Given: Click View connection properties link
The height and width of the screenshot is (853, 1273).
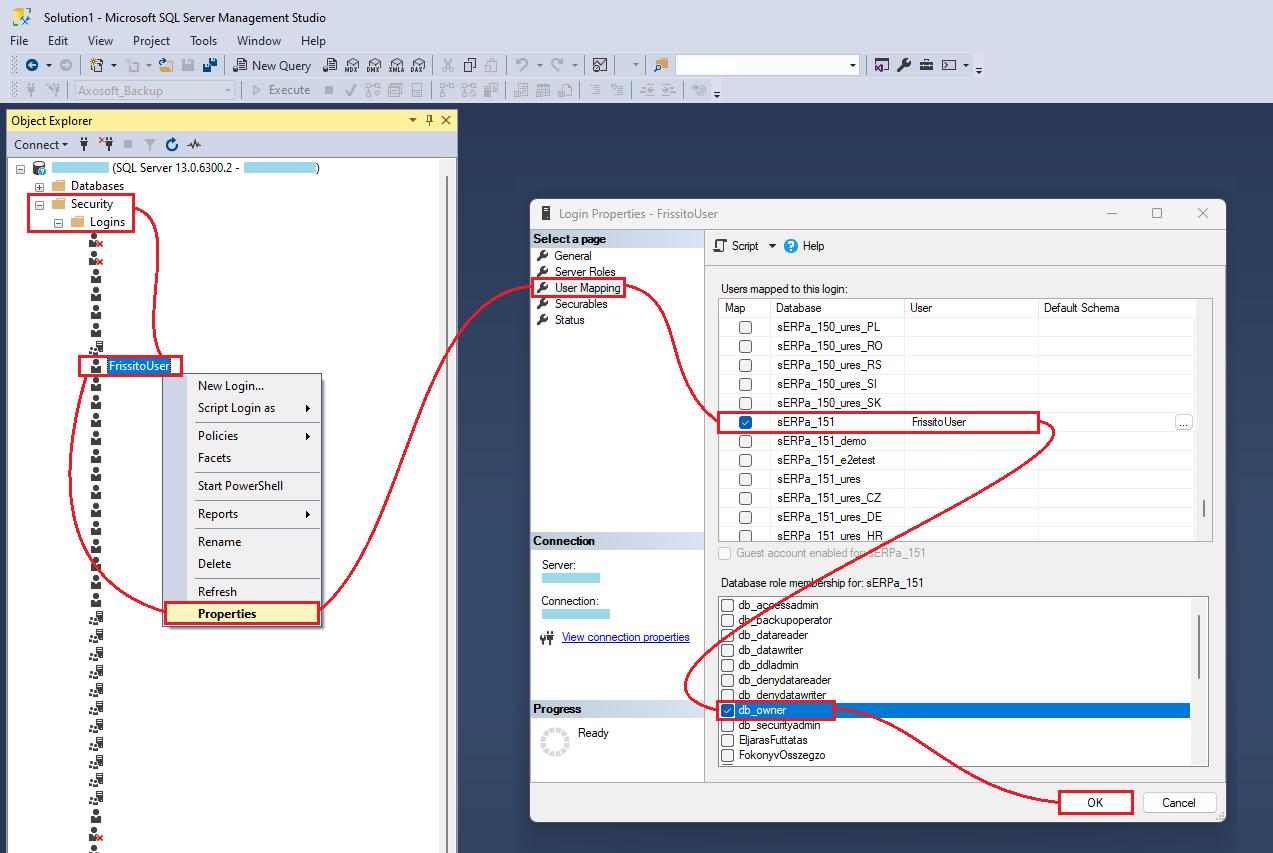Looking at the screenshot, I should [x=625, y=637].
